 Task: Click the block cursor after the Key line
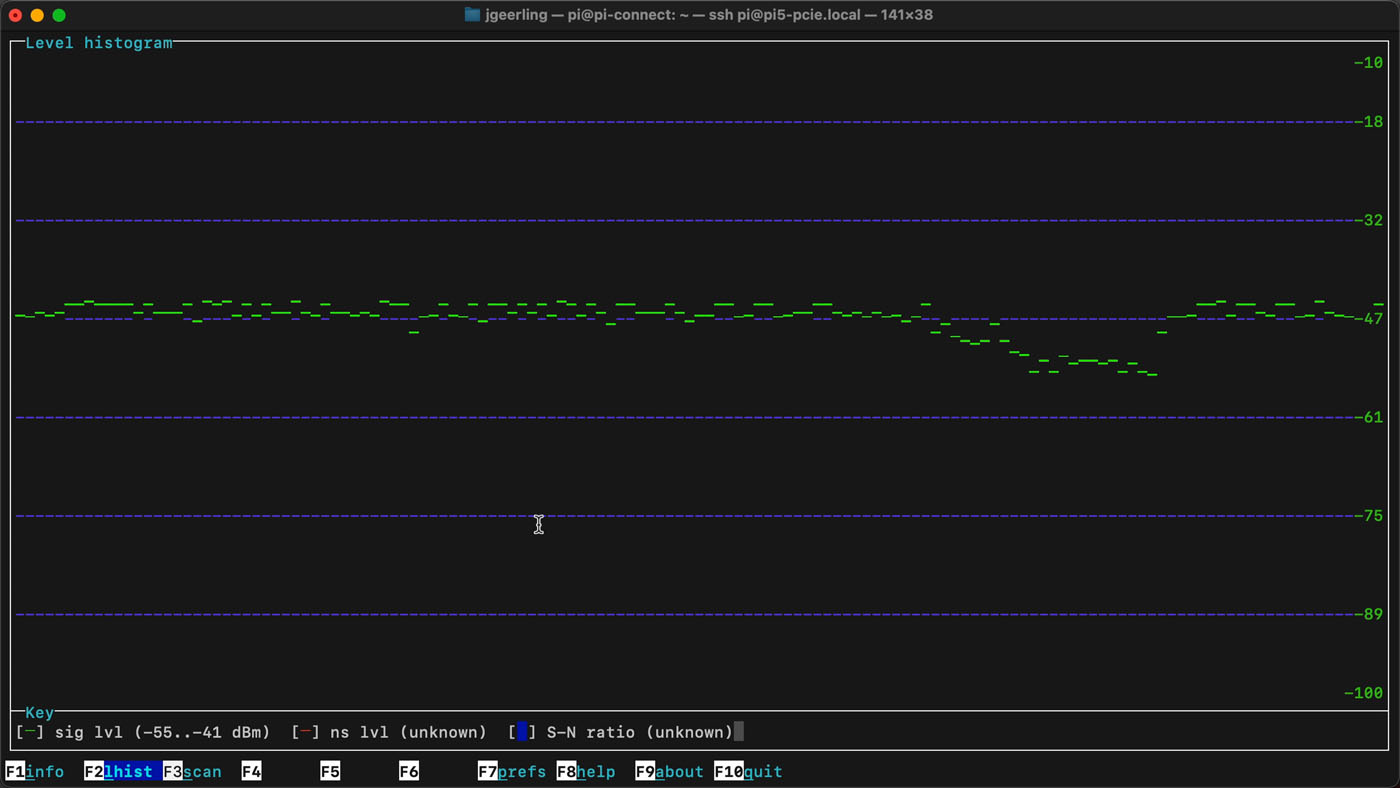pyautogui.click(x=741, y=732)
